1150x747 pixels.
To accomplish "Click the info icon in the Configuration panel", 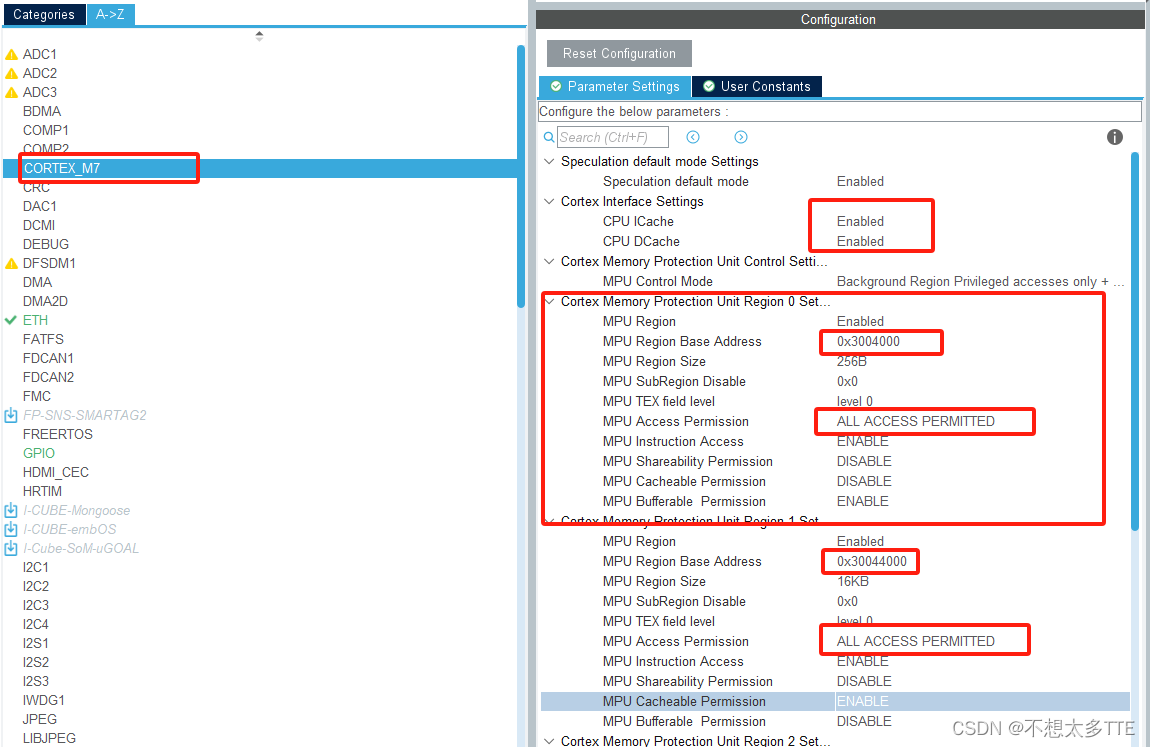I will (x=1114, y=137).
